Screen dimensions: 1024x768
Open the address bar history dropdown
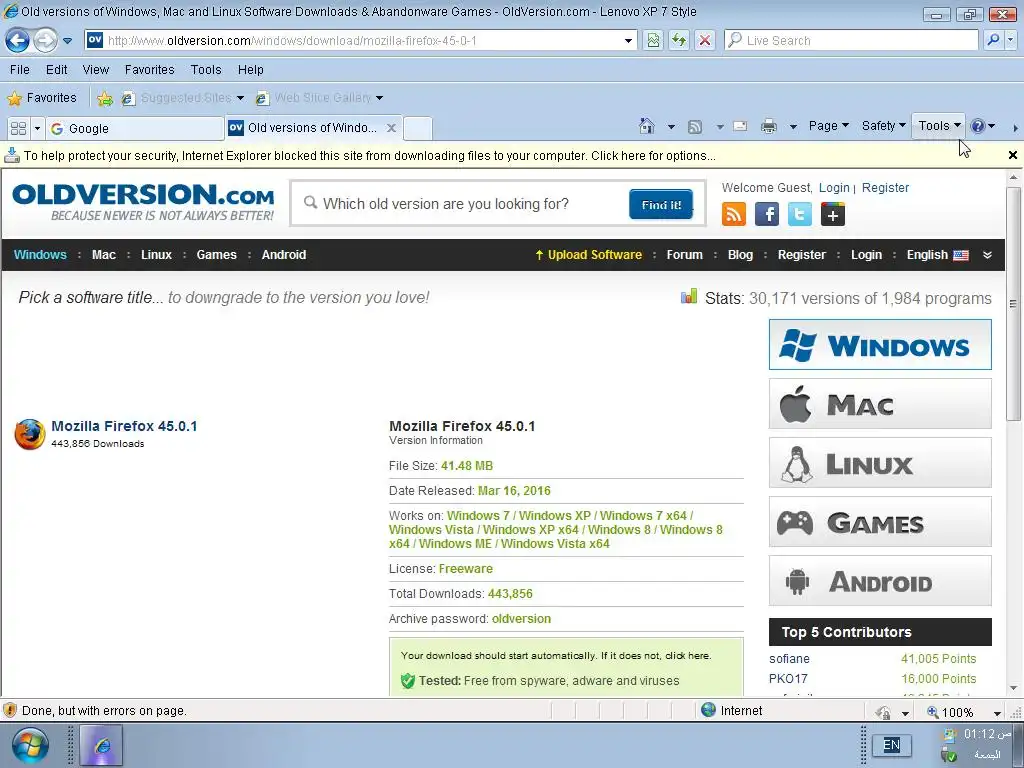tap(628, 40)
